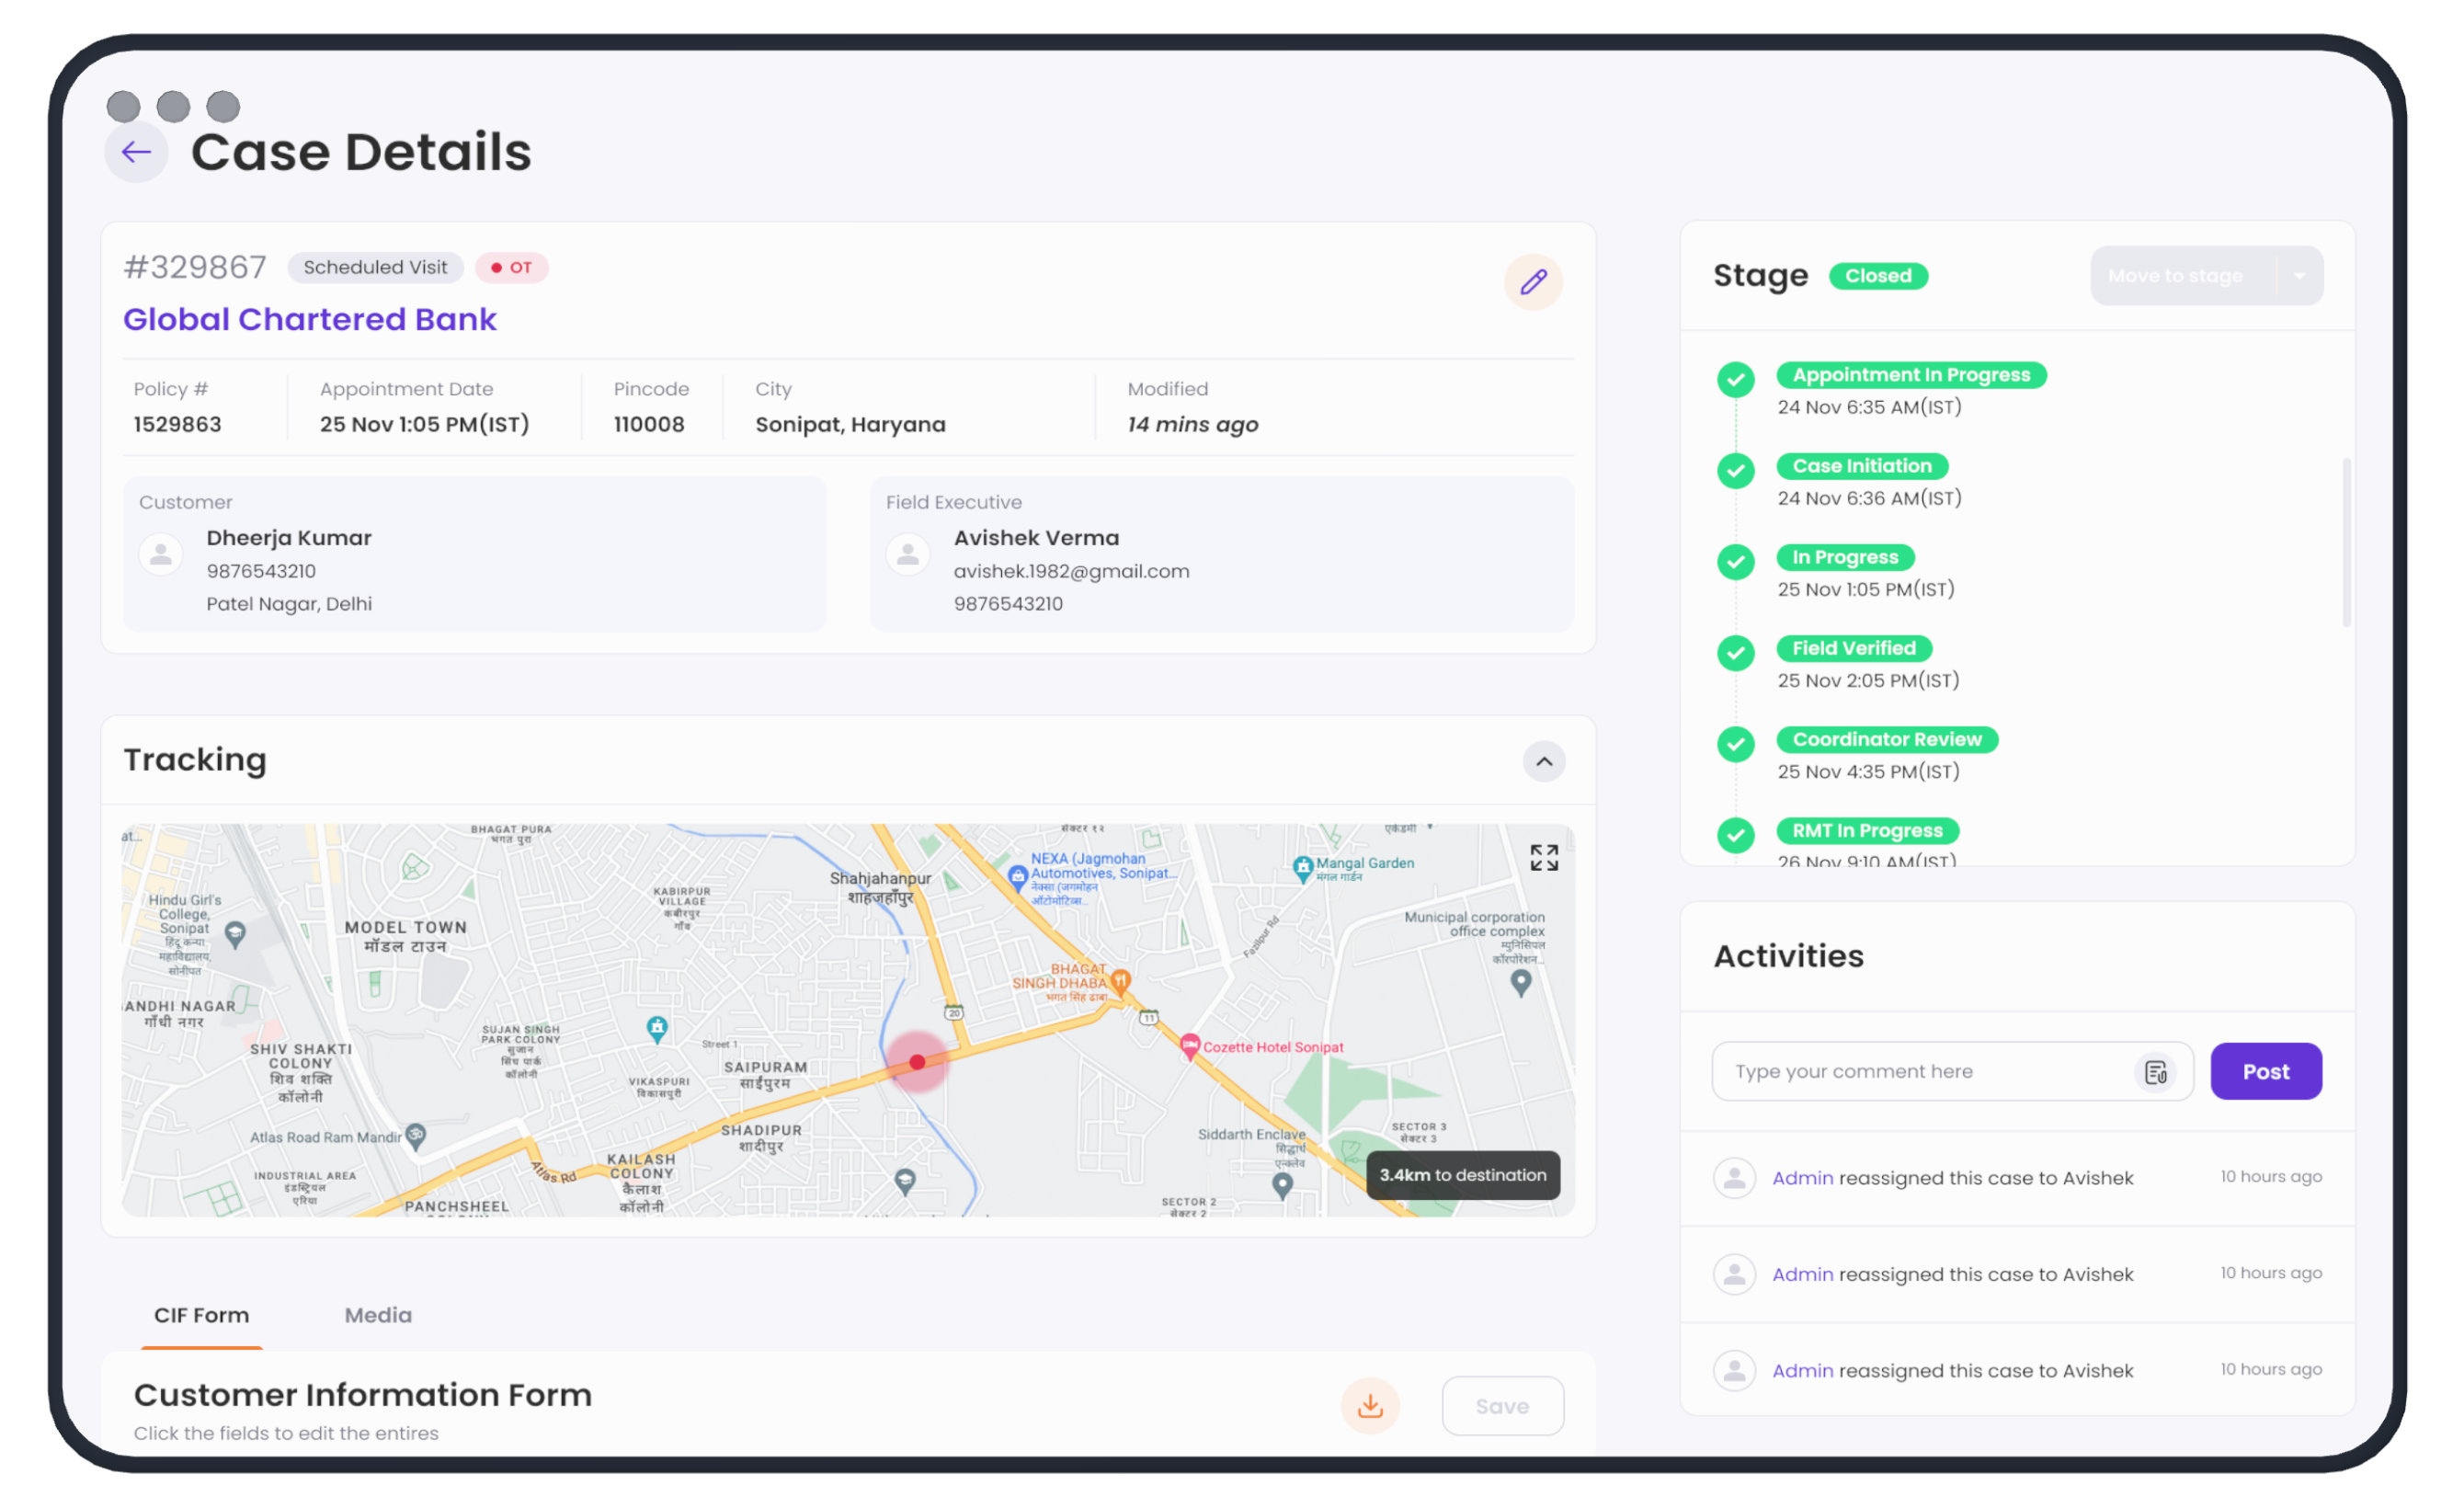This screenshot has height=1508, width=2464.
Task: Go back using the arrow button
Action: (x=136, y=152)
